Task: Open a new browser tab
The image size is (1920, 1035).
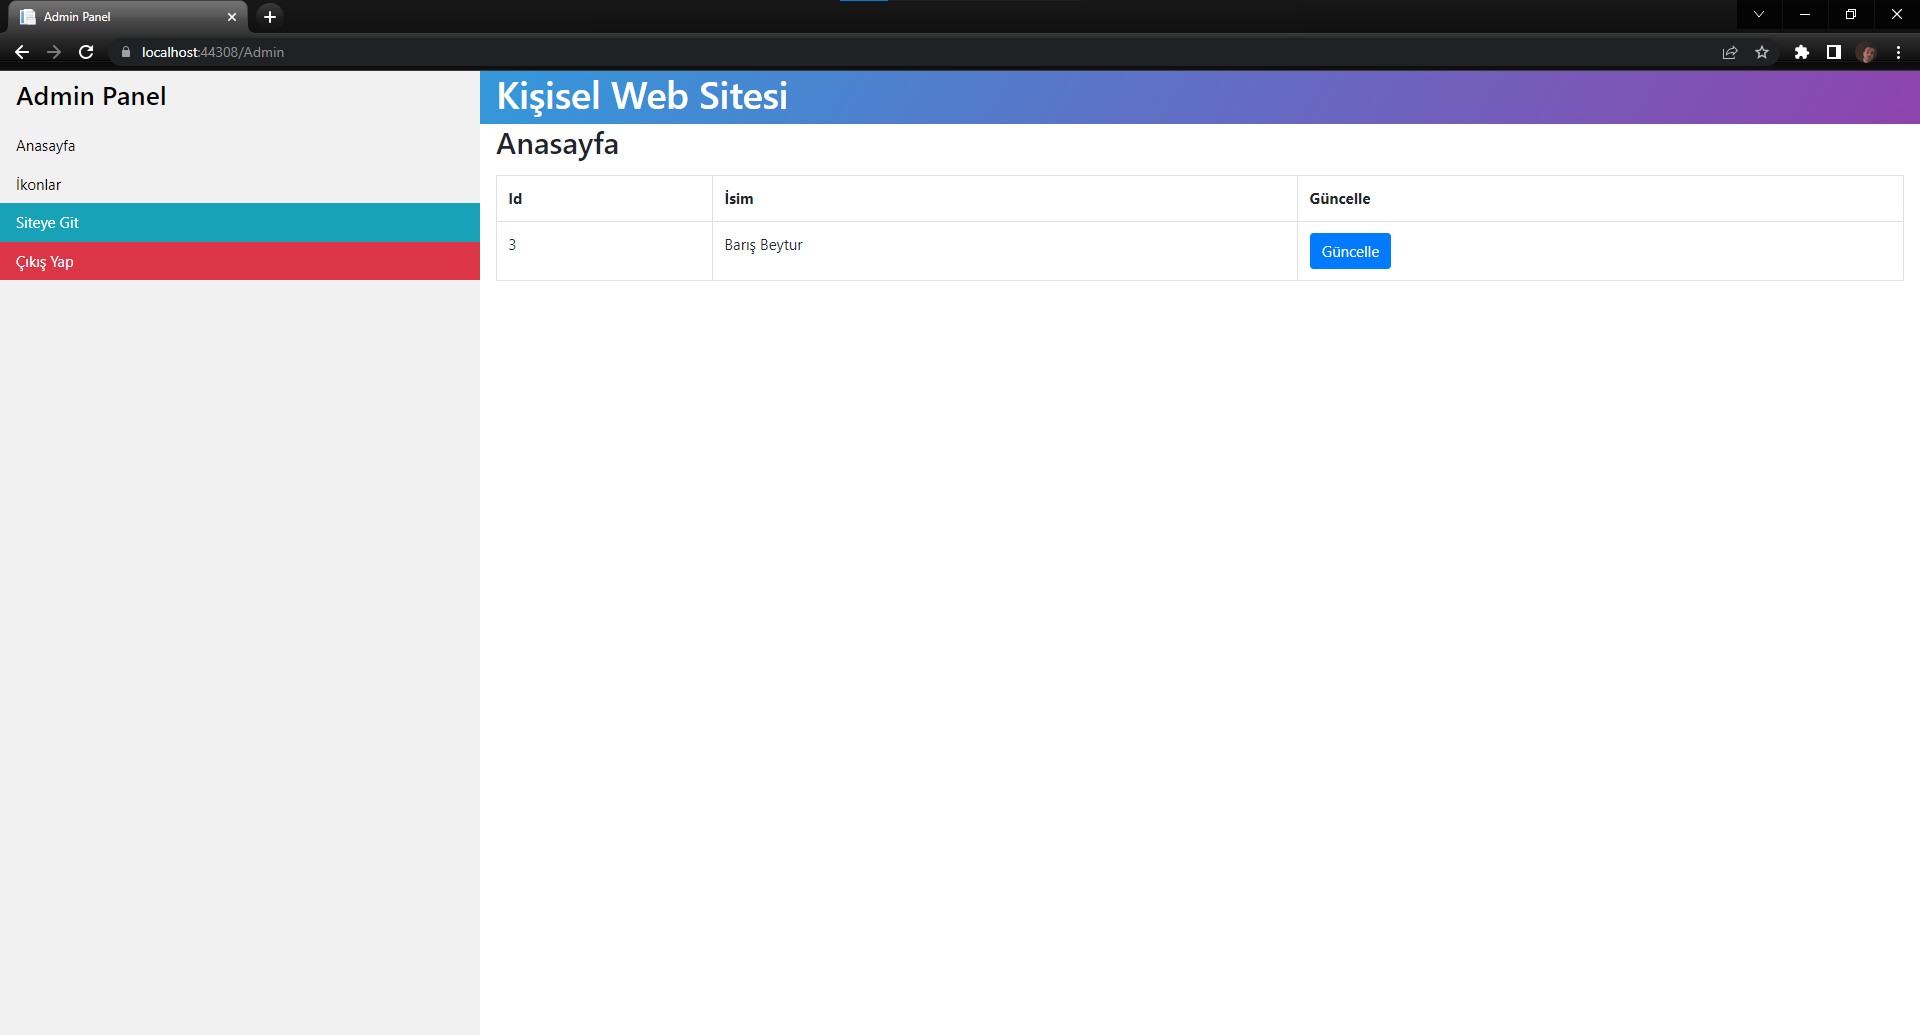Action: pos(268,16)
